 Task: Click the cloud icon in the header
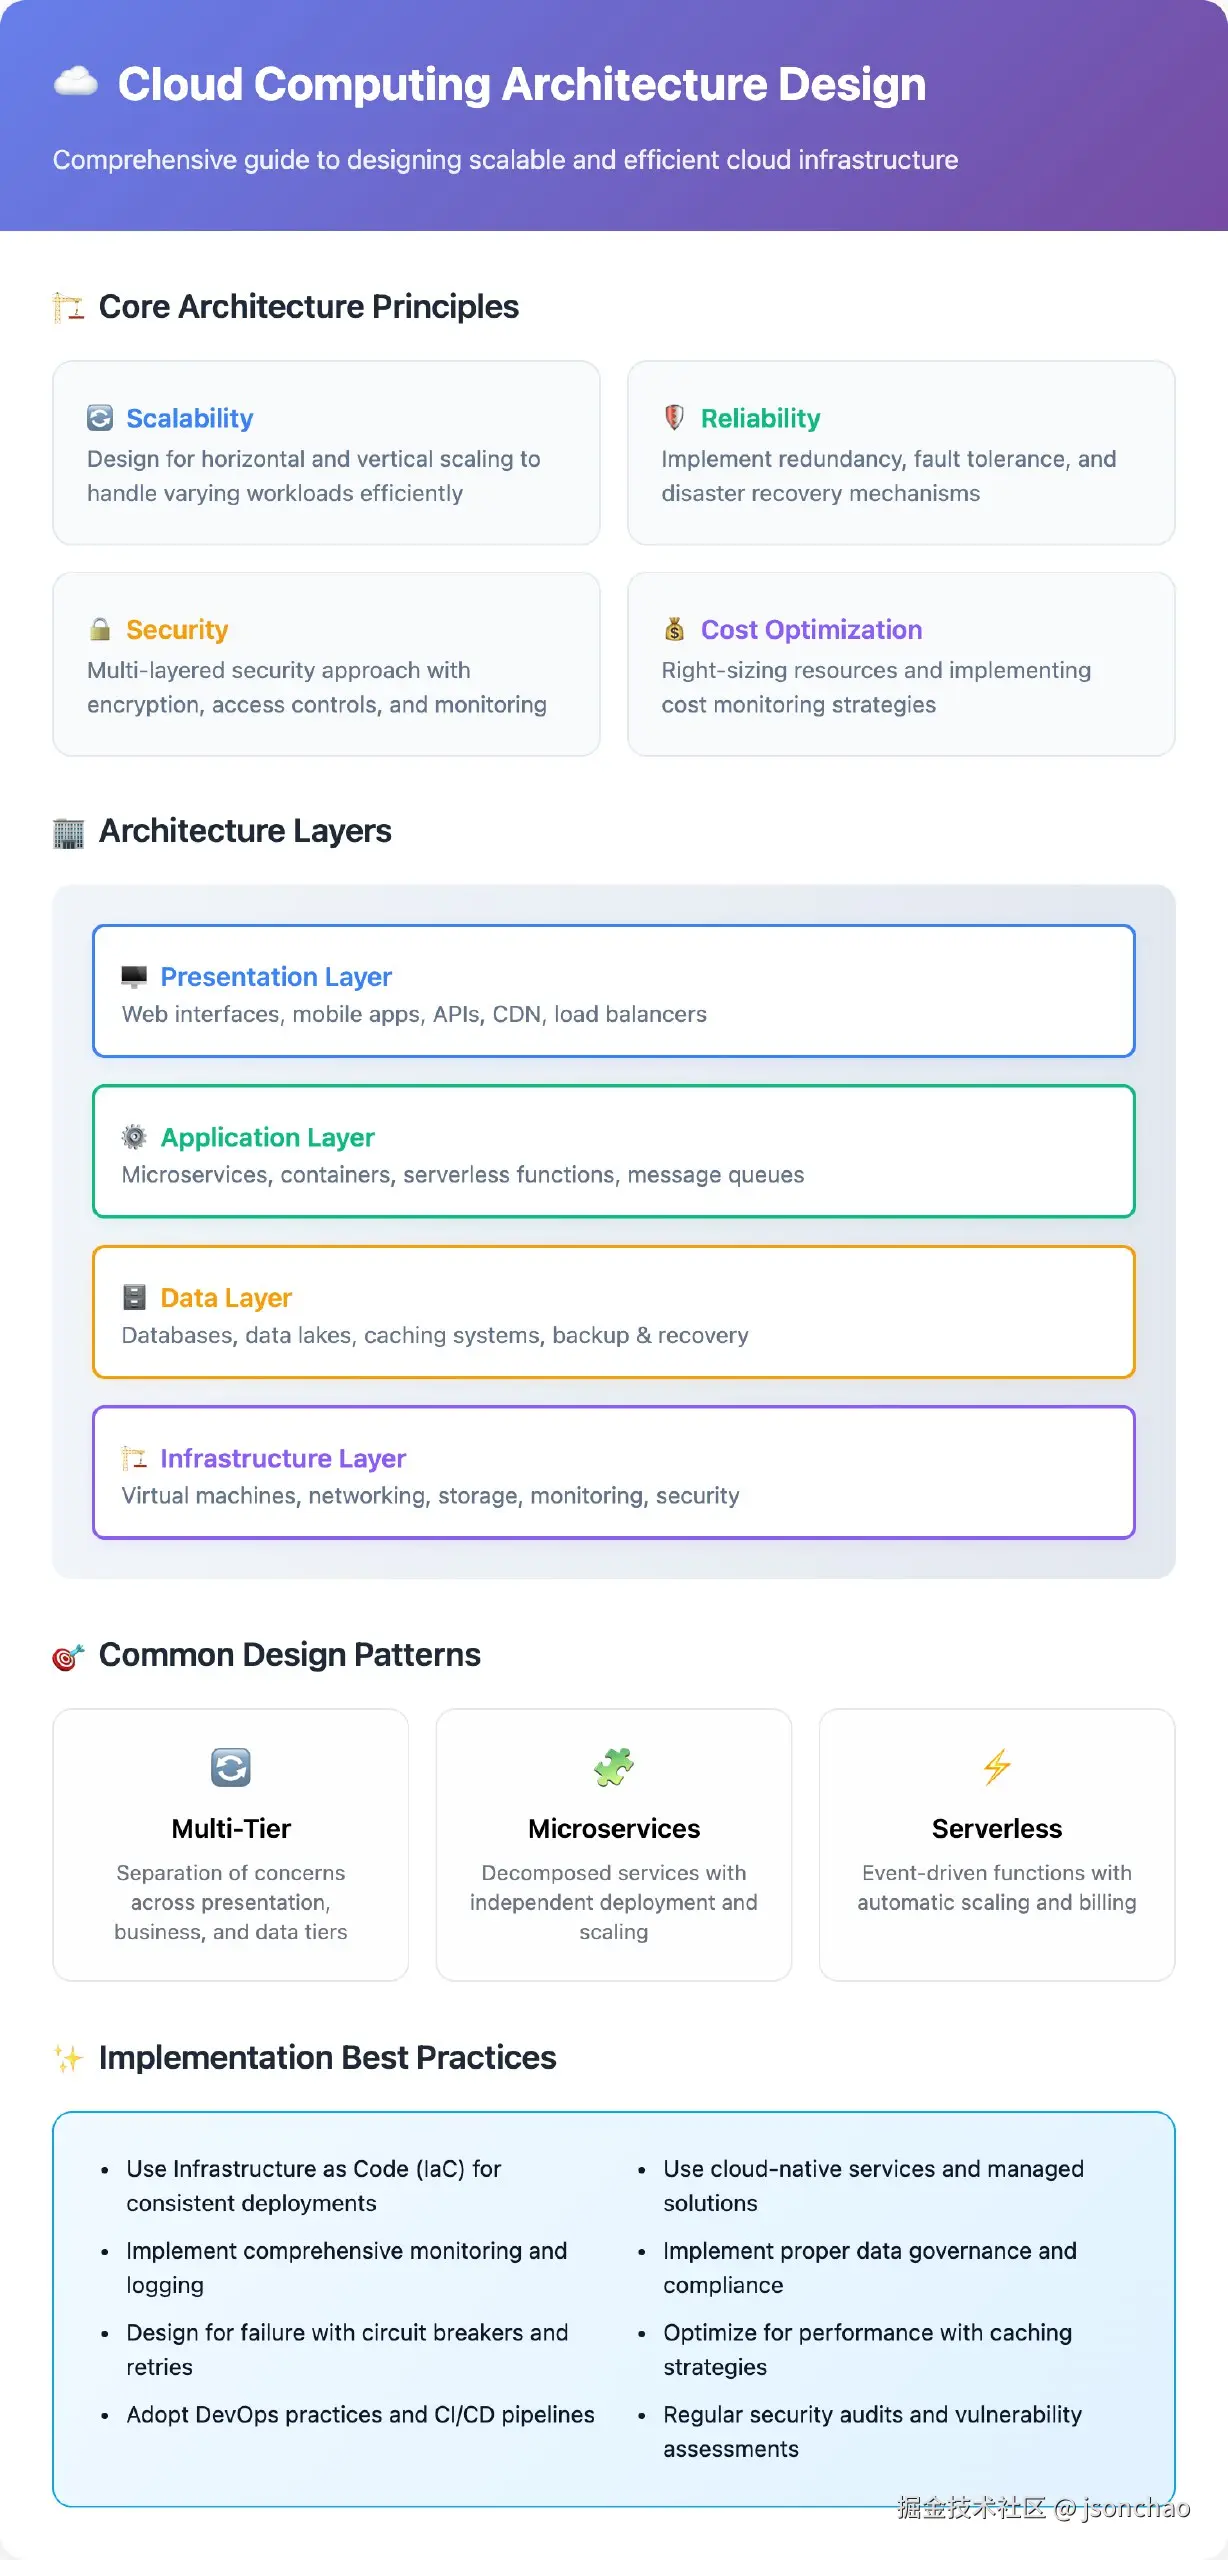pos(76,82)
